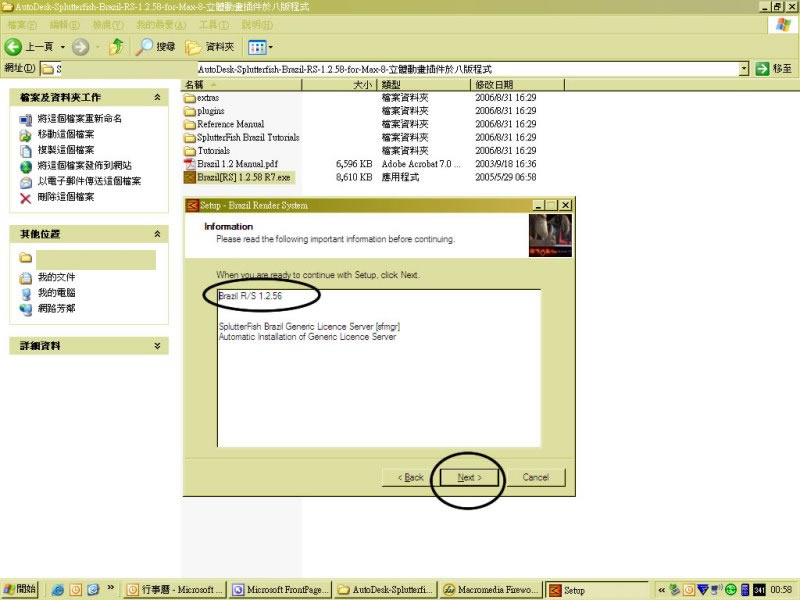Select the extras folder icon

coord(190,97)
